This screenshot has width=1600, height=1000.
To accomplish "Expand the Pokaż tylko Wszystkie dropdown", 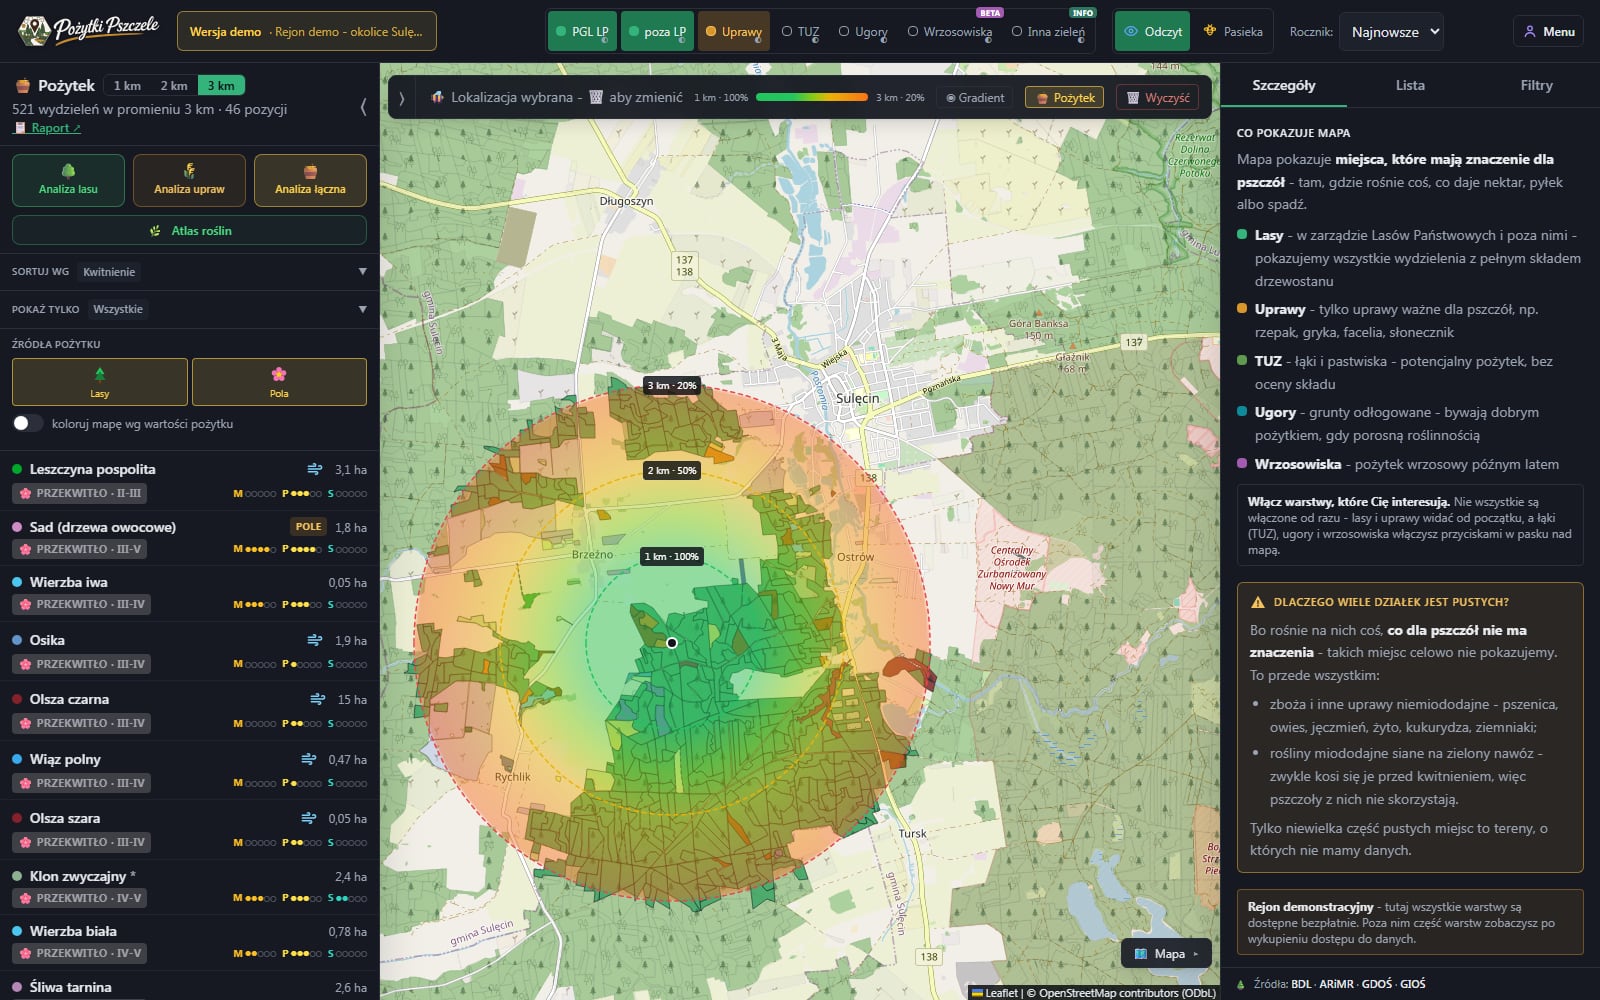I will point(189,309).
